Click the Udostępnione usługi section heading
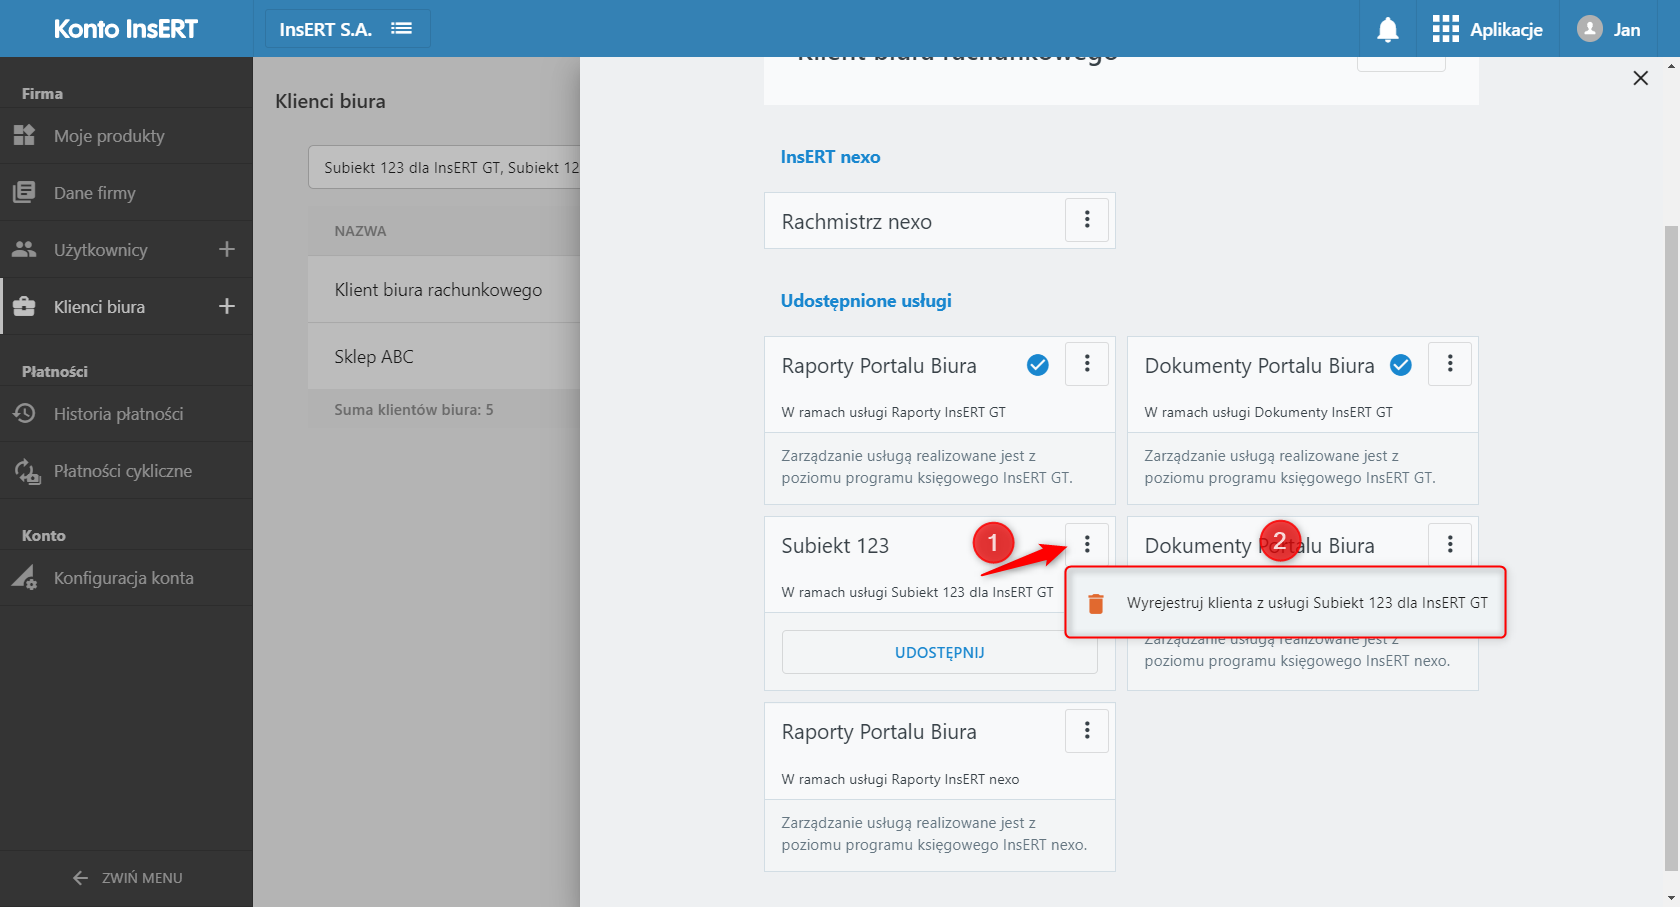Viewport: 1680px width, 907px height. click(866, 301)
